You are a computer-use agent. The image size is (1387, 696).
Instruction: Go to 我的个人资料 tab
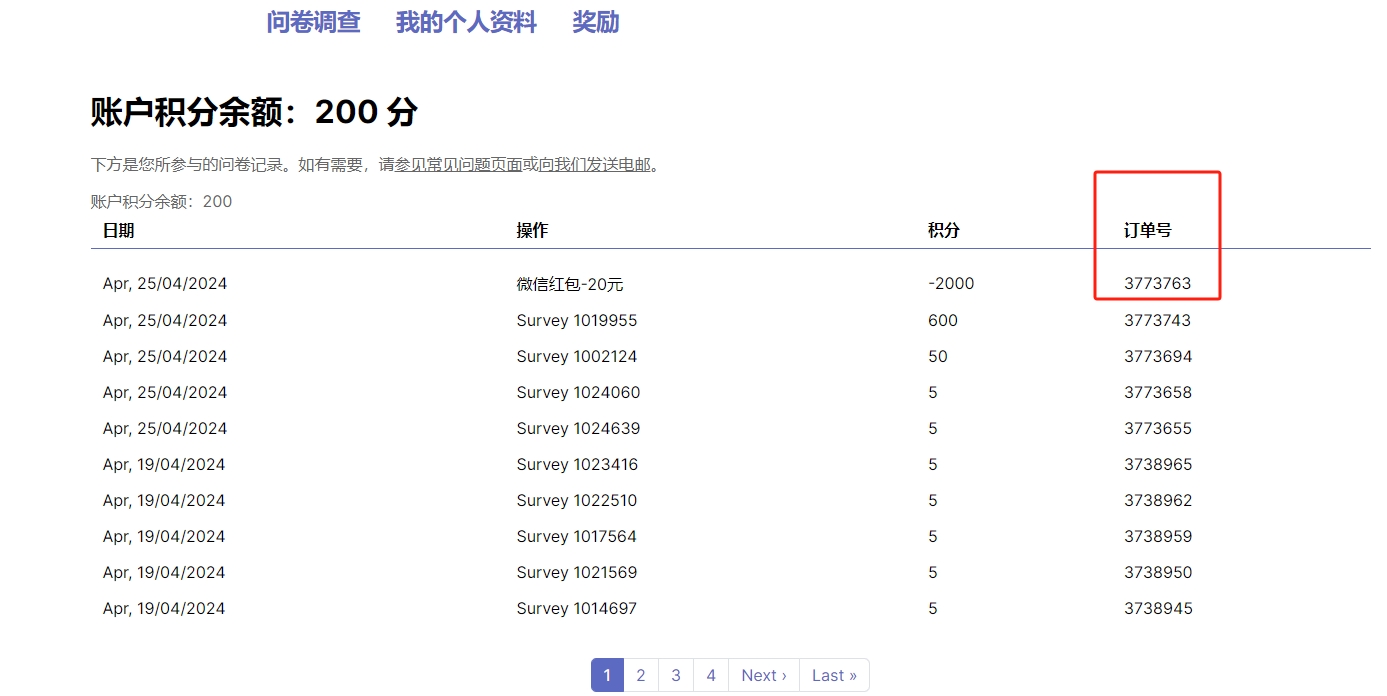tap(466, 22)
